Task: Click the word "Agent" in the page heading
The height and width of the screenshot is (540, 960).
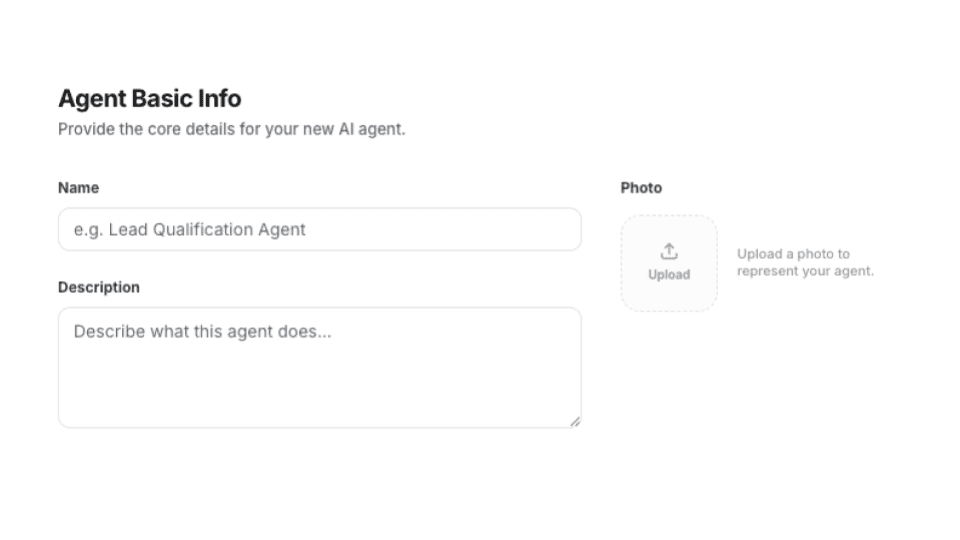Action: 92,99
